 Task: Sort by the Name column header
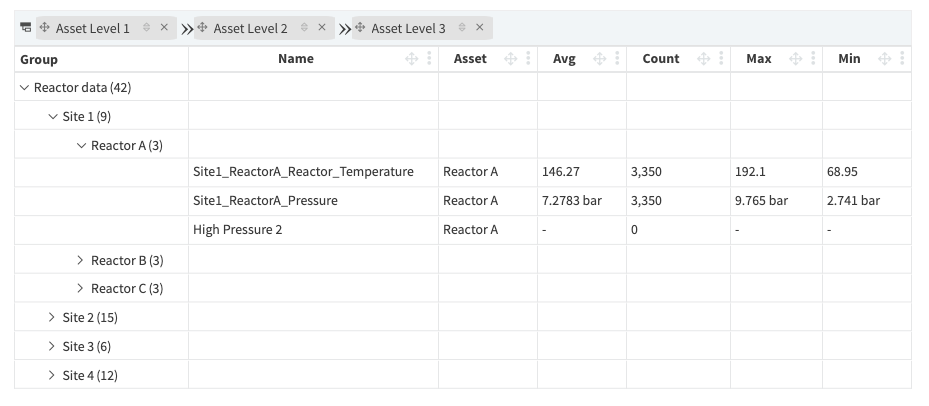296,59
